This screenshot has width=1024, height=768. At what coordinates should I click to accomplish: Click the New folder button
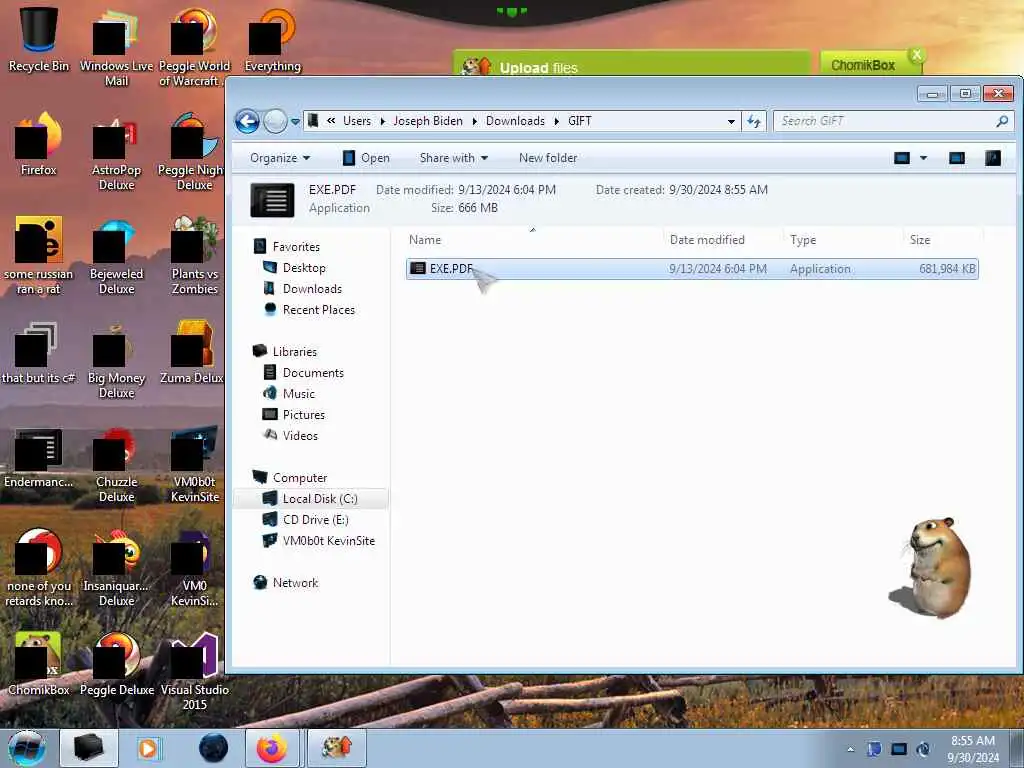[548, 158]
